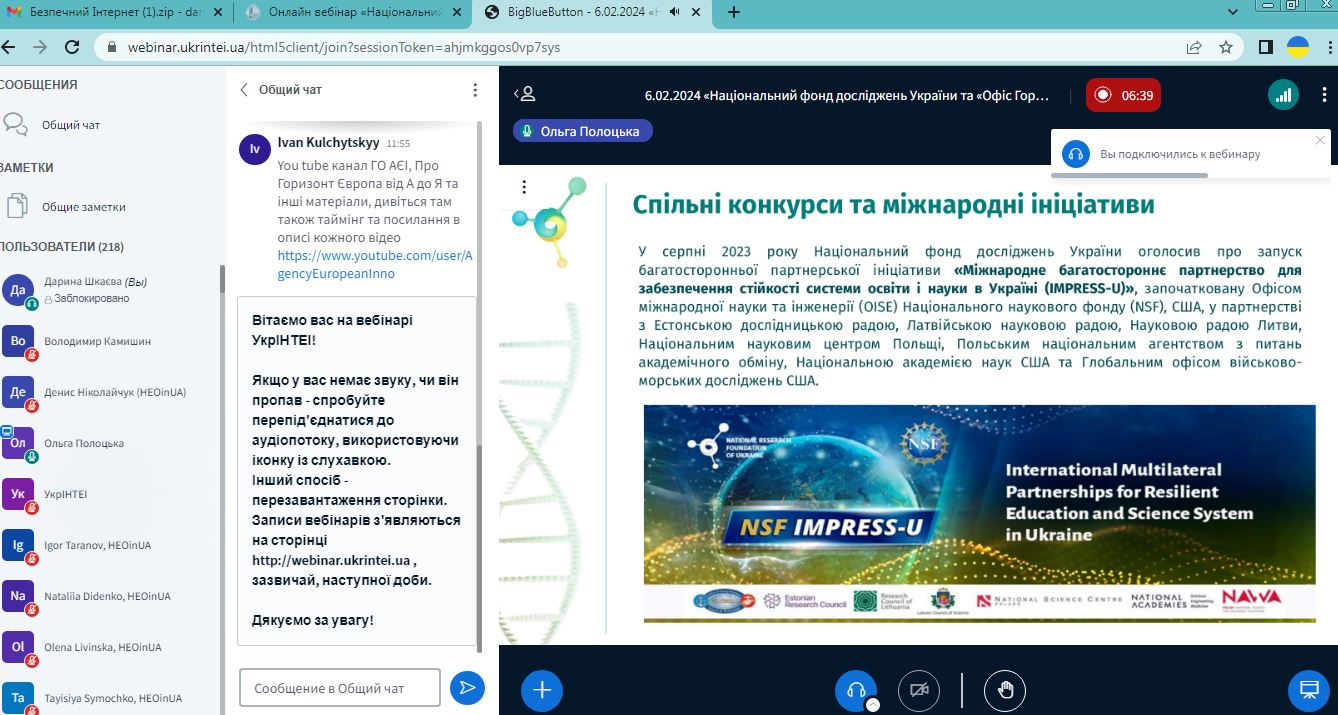Open the Actions plus button
The width and height of the screenshot is (1338, 715).
point(542,690)
